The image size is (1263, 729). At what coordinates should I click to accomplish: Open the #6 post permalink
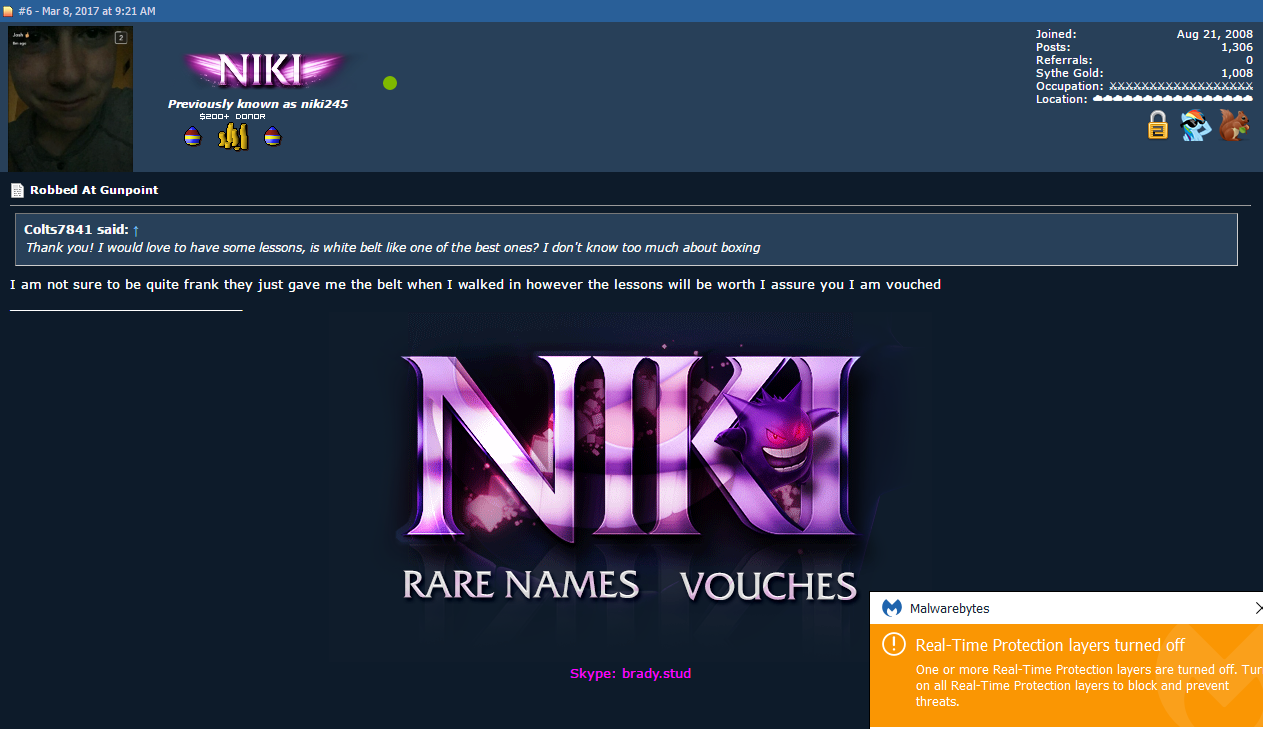click(26, 11)
